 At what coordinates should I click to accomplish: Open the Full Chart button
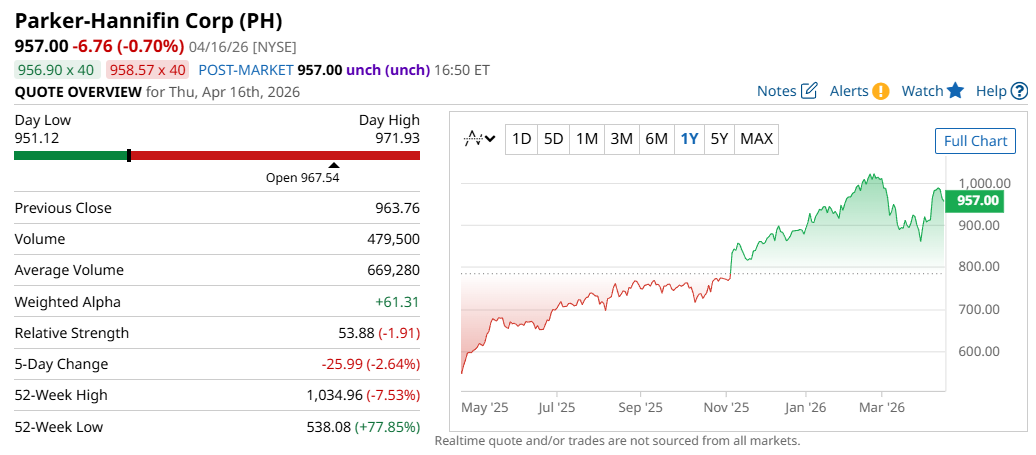pos(975,141)
